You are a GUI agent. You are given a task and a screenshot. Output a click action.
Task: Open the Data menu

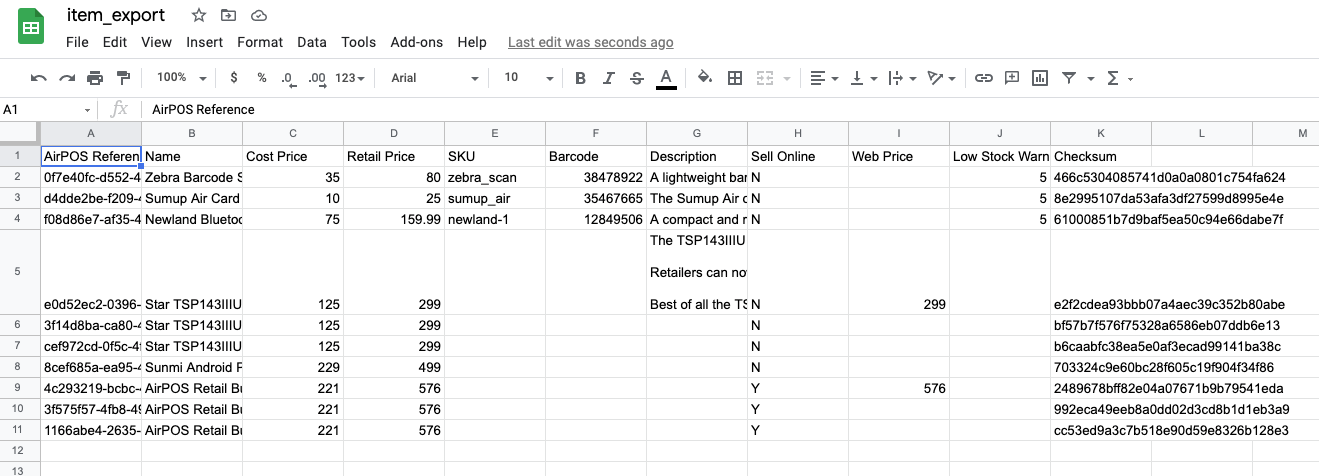tap(312, 42)
